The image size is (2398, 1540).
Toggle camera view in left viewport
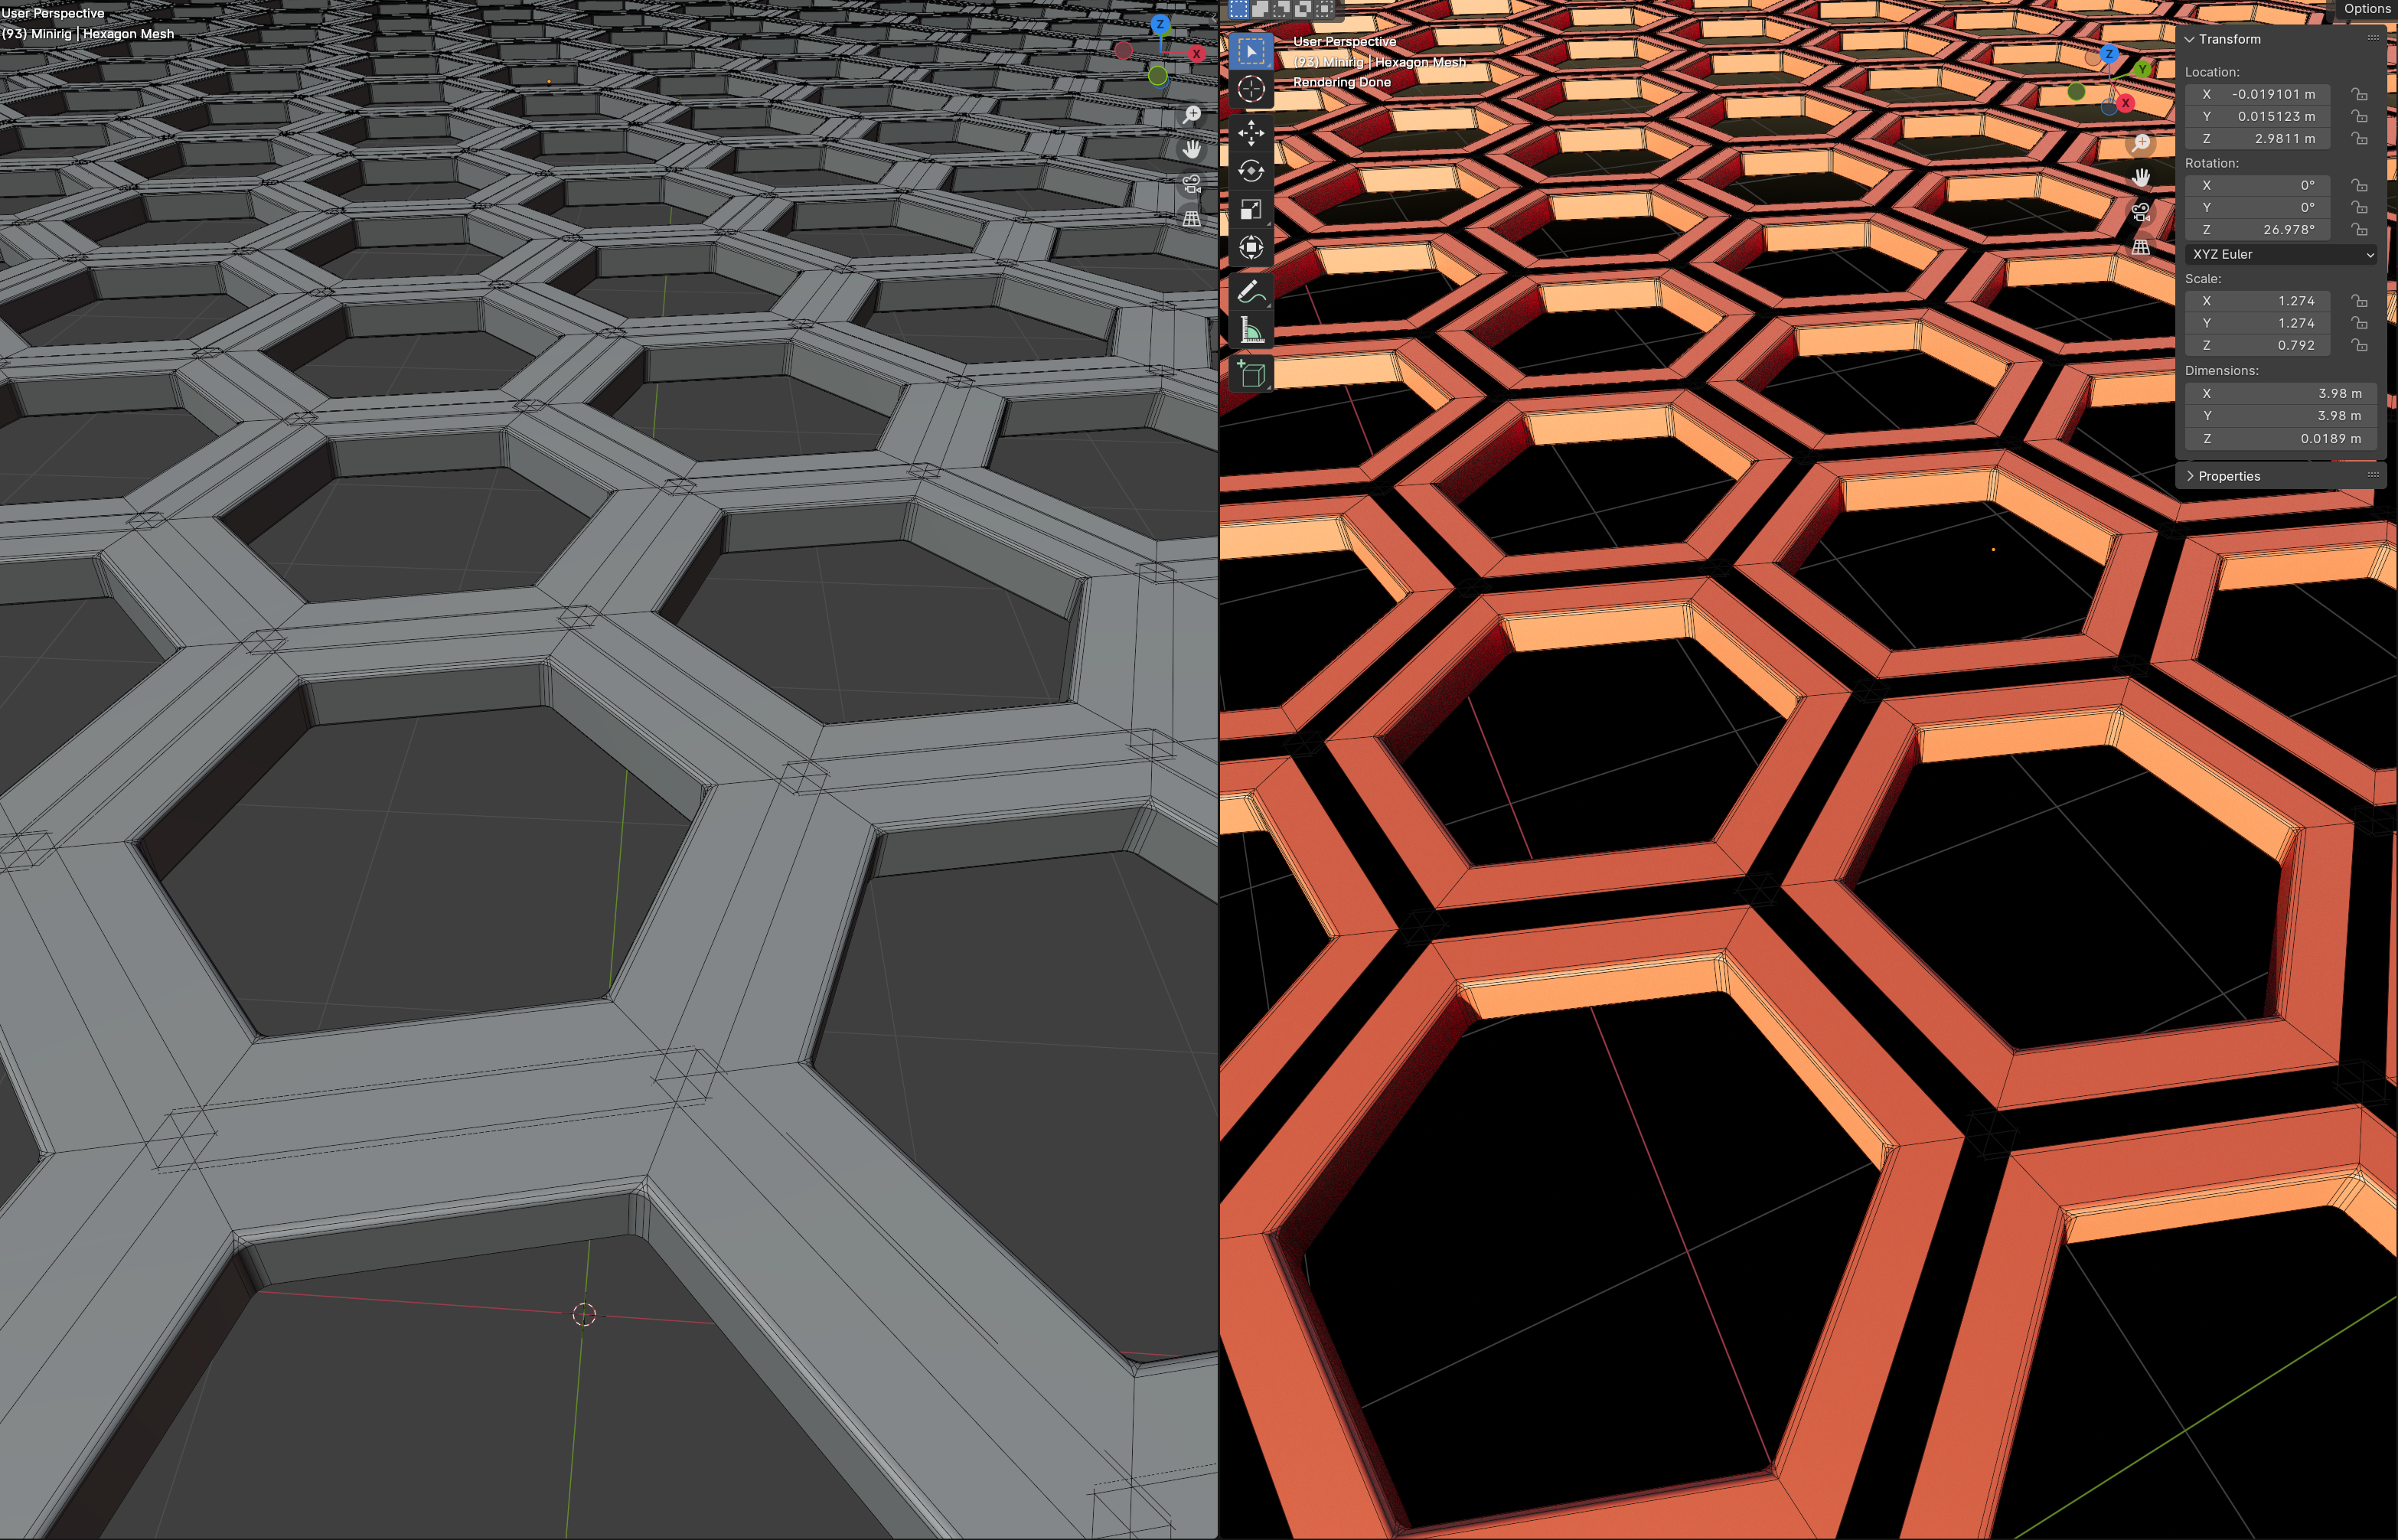(x=1191, y=184)
